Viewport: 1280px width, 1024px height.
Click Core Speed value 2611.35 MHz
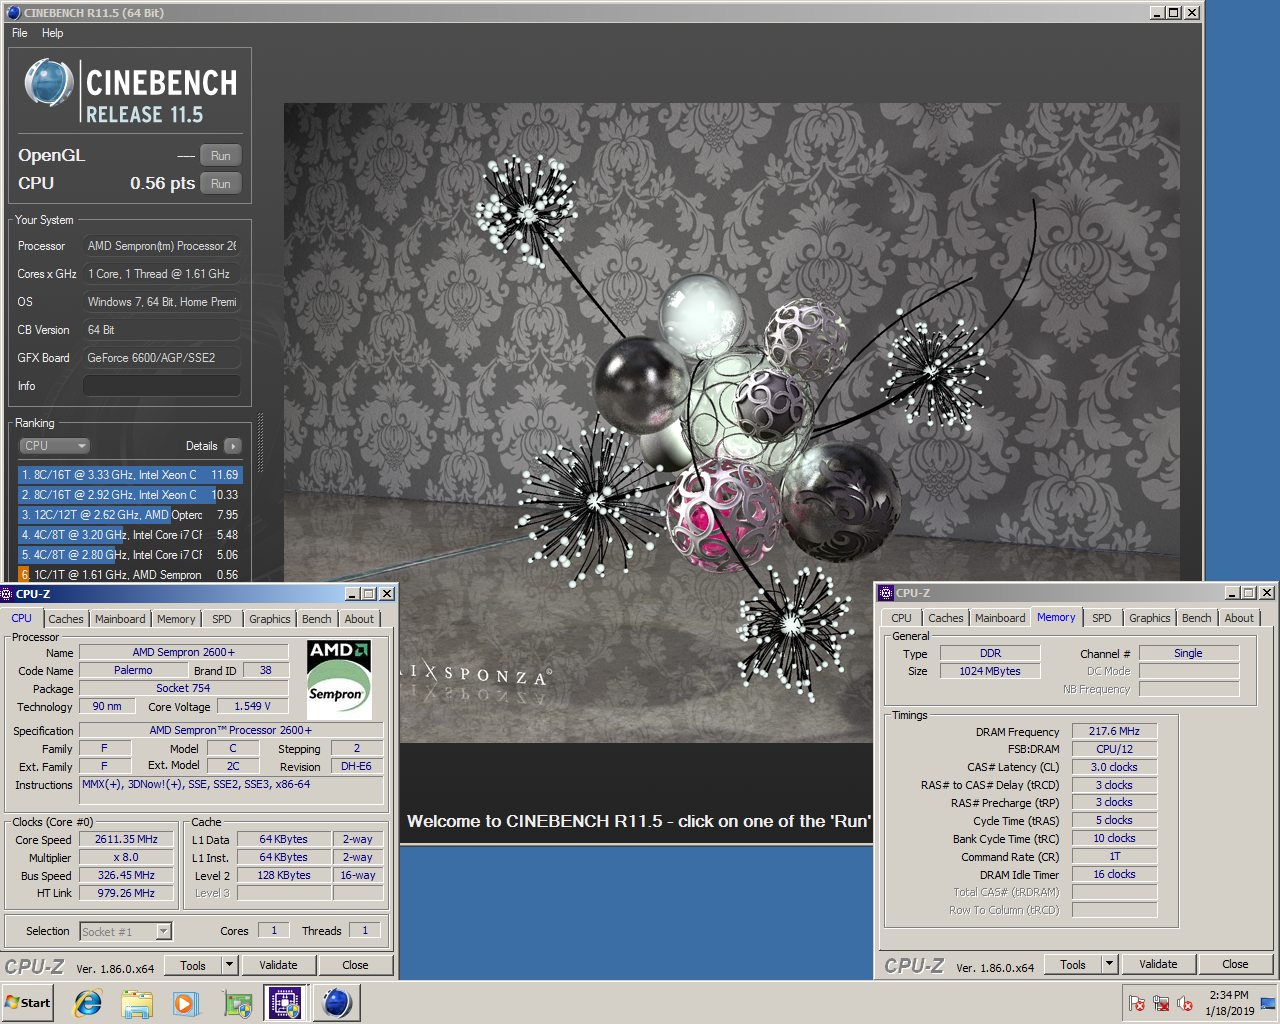pos(126,840)
